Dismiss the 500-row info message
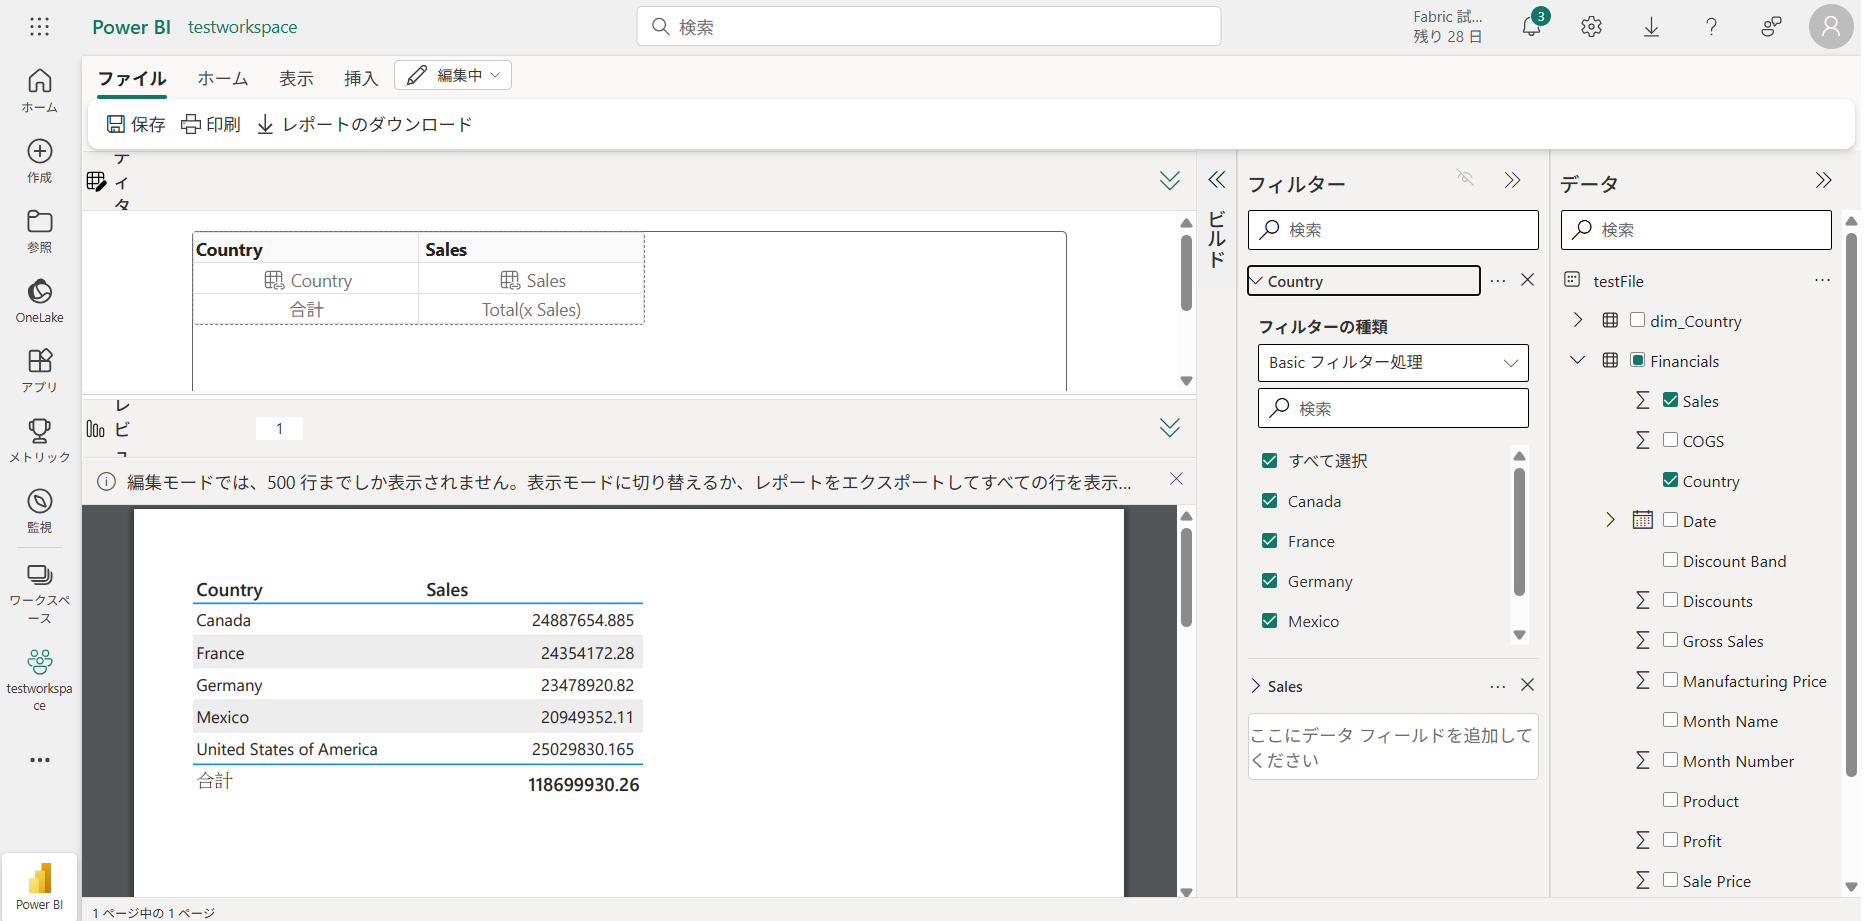Image resolution: width=1867 pixels, height=921 pixels. [1177, 479]
